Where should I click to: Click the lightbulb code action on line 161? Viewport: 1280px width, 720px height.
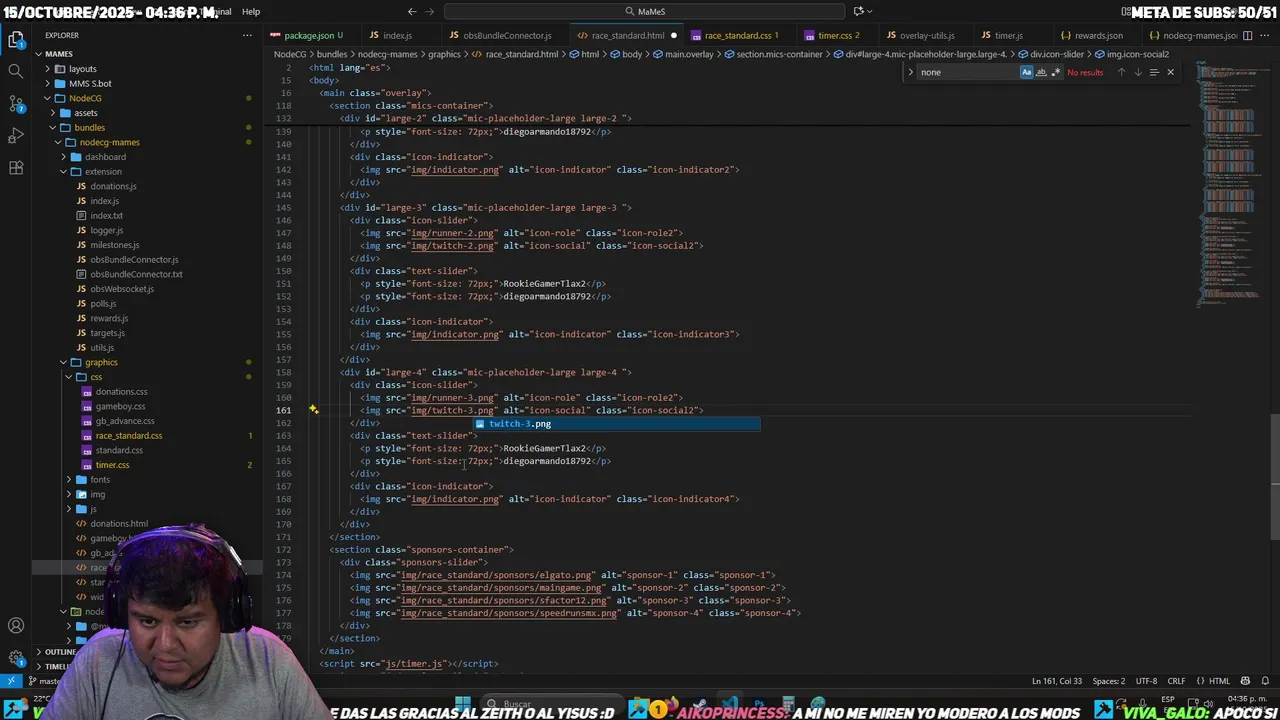pyautogui.click(x=313, y=410)
